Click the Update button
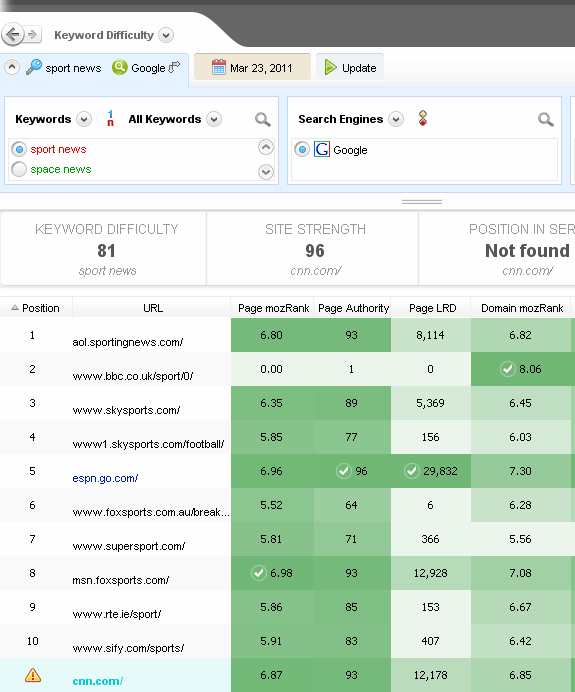This screenshot has height=692, width=575. pos(350,68)
